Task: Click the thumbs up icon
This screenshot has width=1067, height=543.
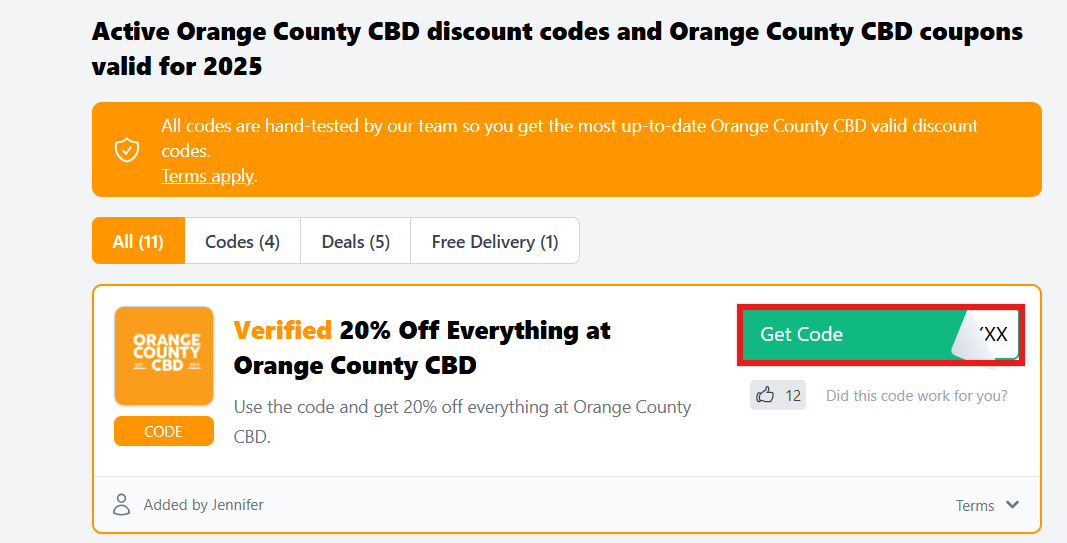Action: pyautogui.click(x=766, y=395)
